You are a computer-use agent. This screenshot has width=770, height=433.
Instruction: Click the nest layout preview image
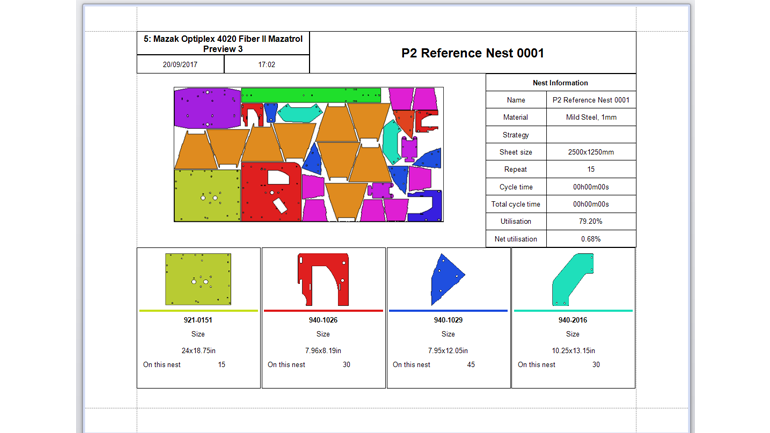pos(308,154)
